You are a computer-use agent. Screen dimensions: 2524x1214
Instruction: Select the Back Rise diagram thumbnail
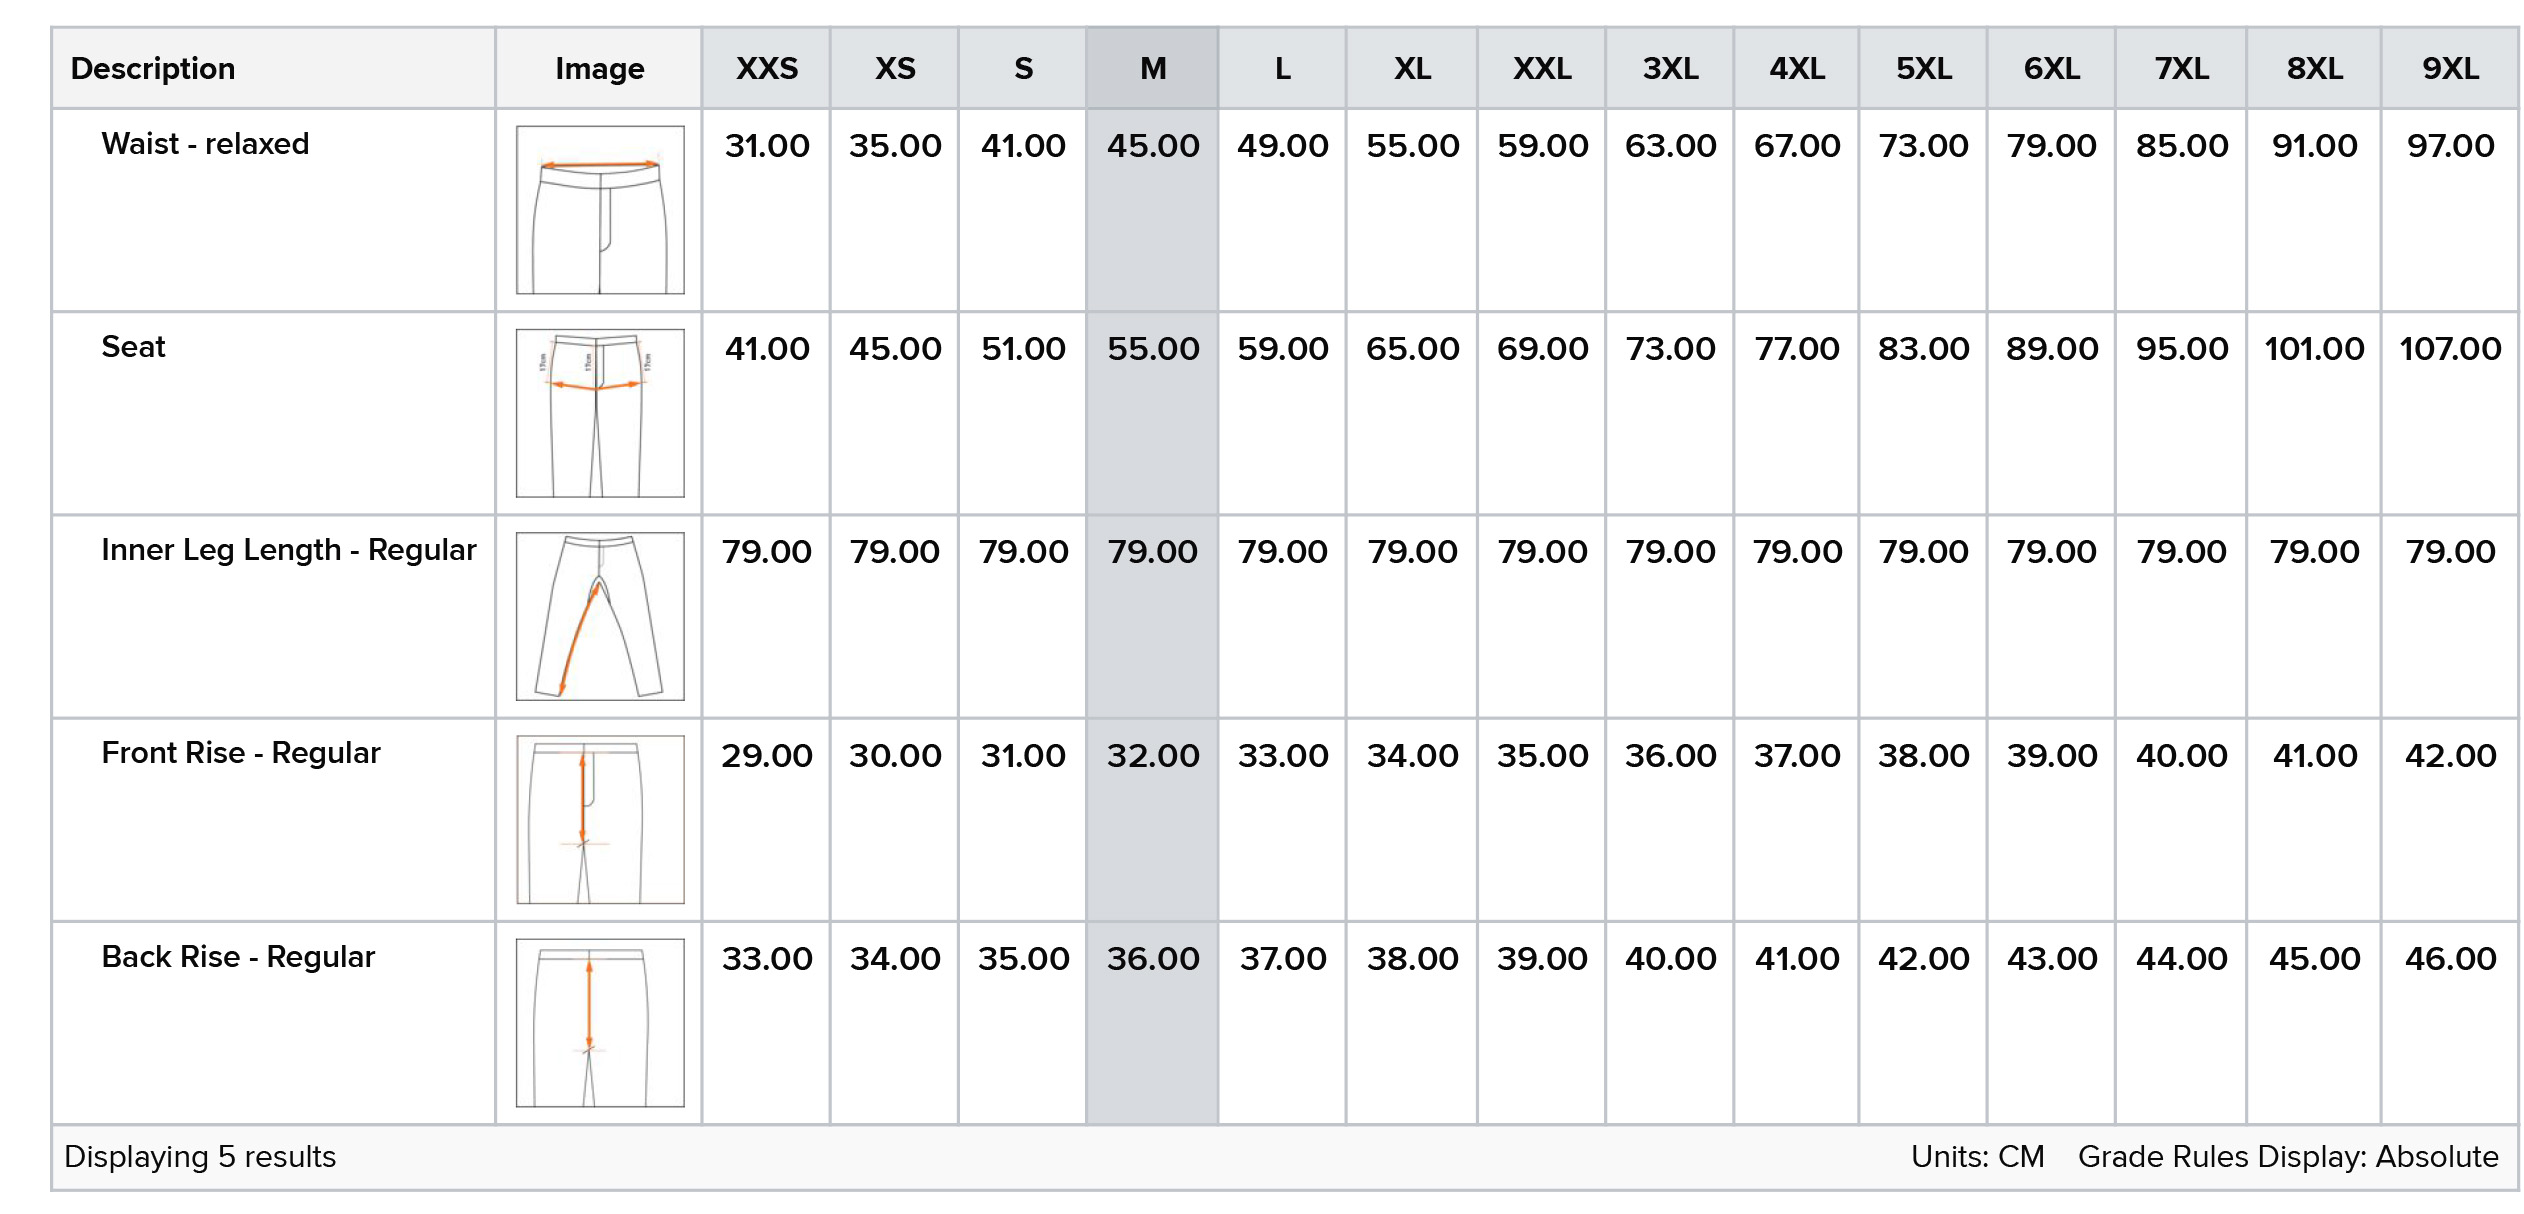[x=600, y=1022]
